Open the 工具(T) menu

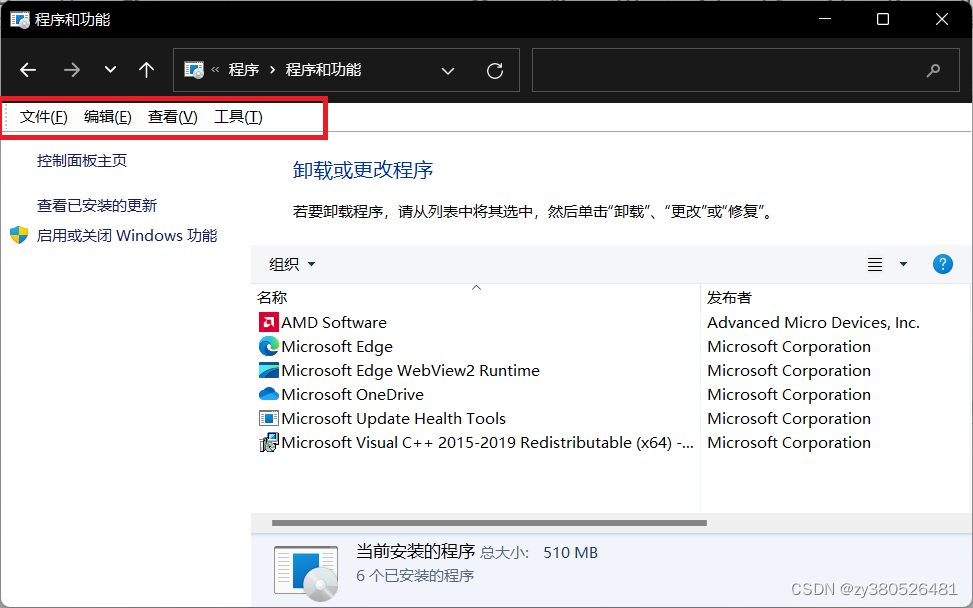click(x=238, y=117)
